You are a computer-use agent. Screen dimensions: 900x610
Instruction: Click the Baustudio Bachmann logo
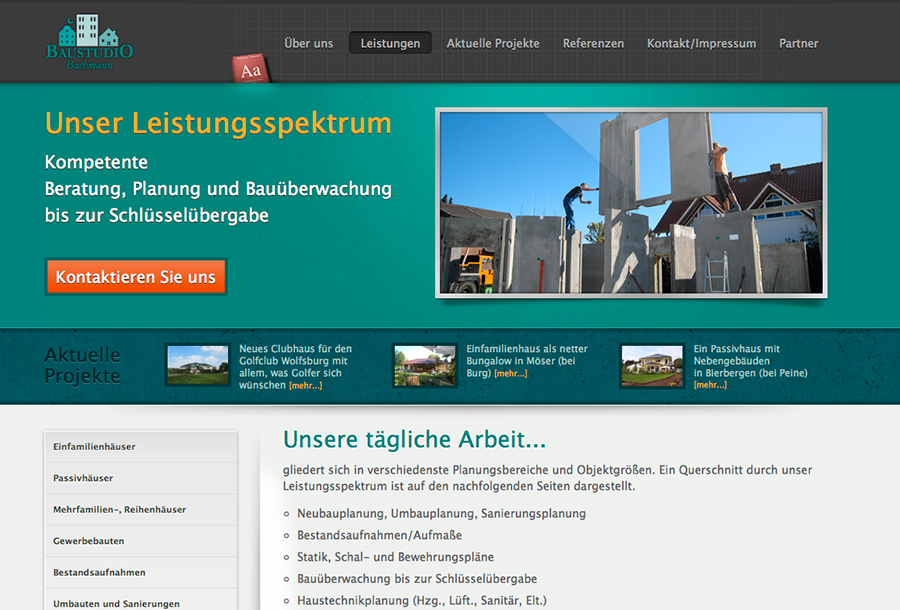coord(89,42)
